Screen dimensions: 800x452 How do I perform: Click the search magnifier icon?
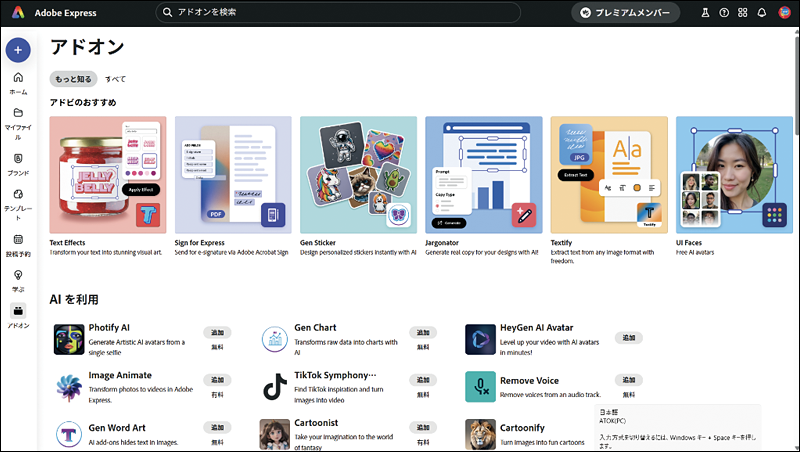click(167, 12)
